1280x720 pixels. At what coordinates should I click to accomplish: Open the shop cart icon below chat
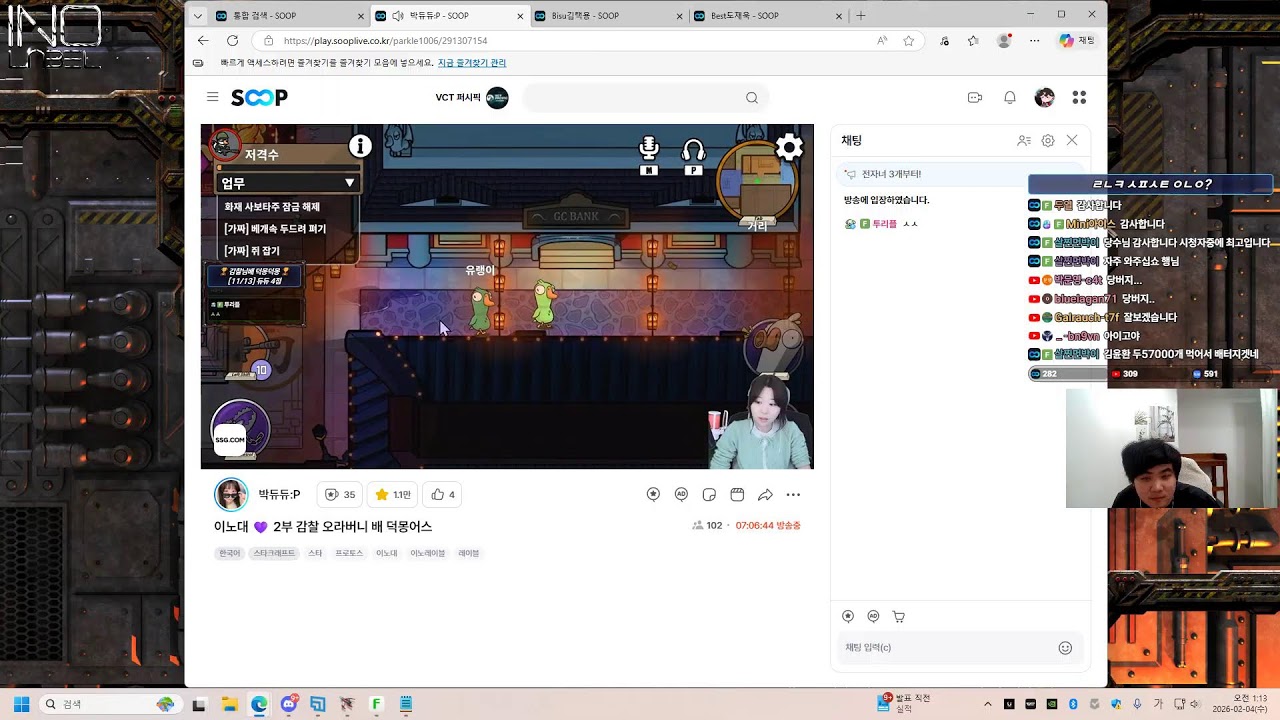(899, 616)
